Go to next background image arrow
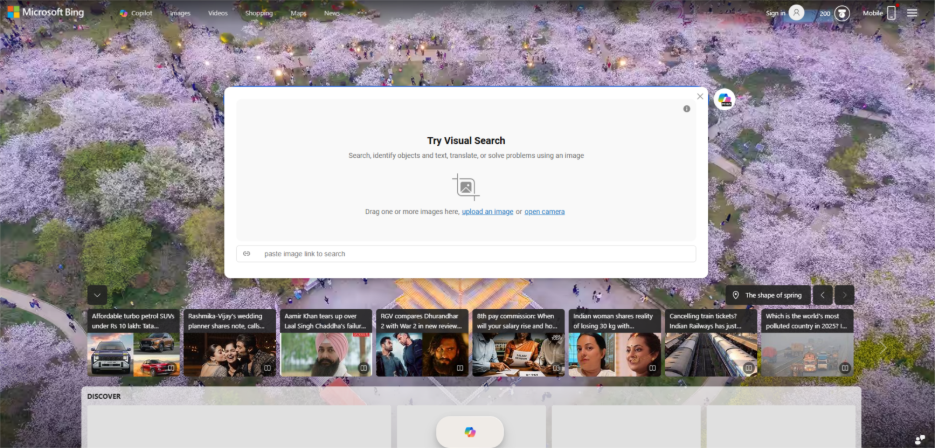The width and height of the screenshot is (936, 448). point(844,295)
